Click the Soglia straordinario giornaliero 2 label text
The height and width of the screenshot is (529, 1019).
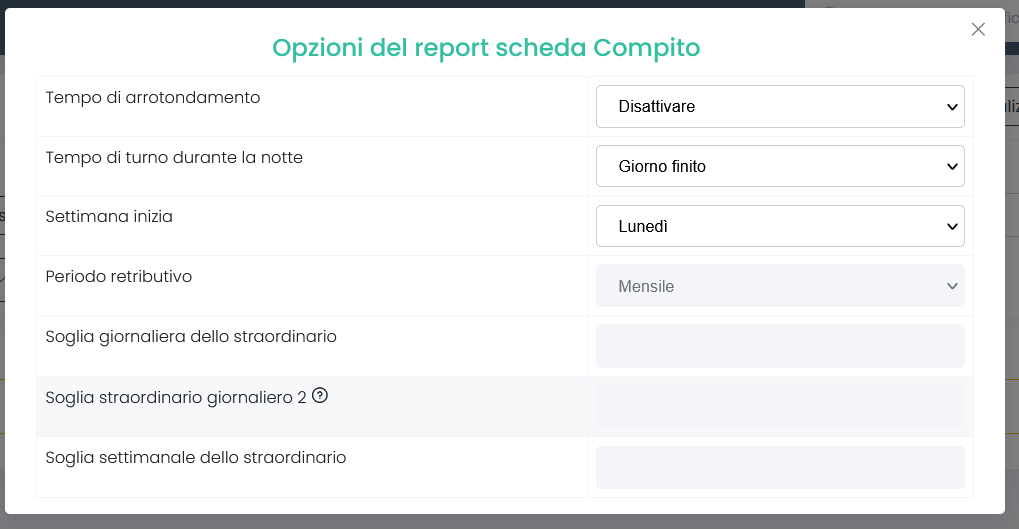click(x=175, y=397)
